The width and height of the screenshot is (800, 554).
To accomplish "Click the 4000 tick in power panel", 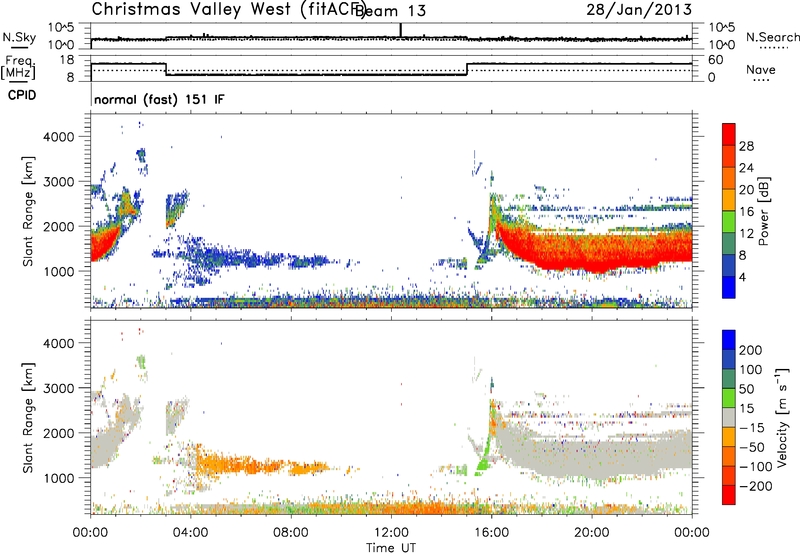I will click(58, 137).
